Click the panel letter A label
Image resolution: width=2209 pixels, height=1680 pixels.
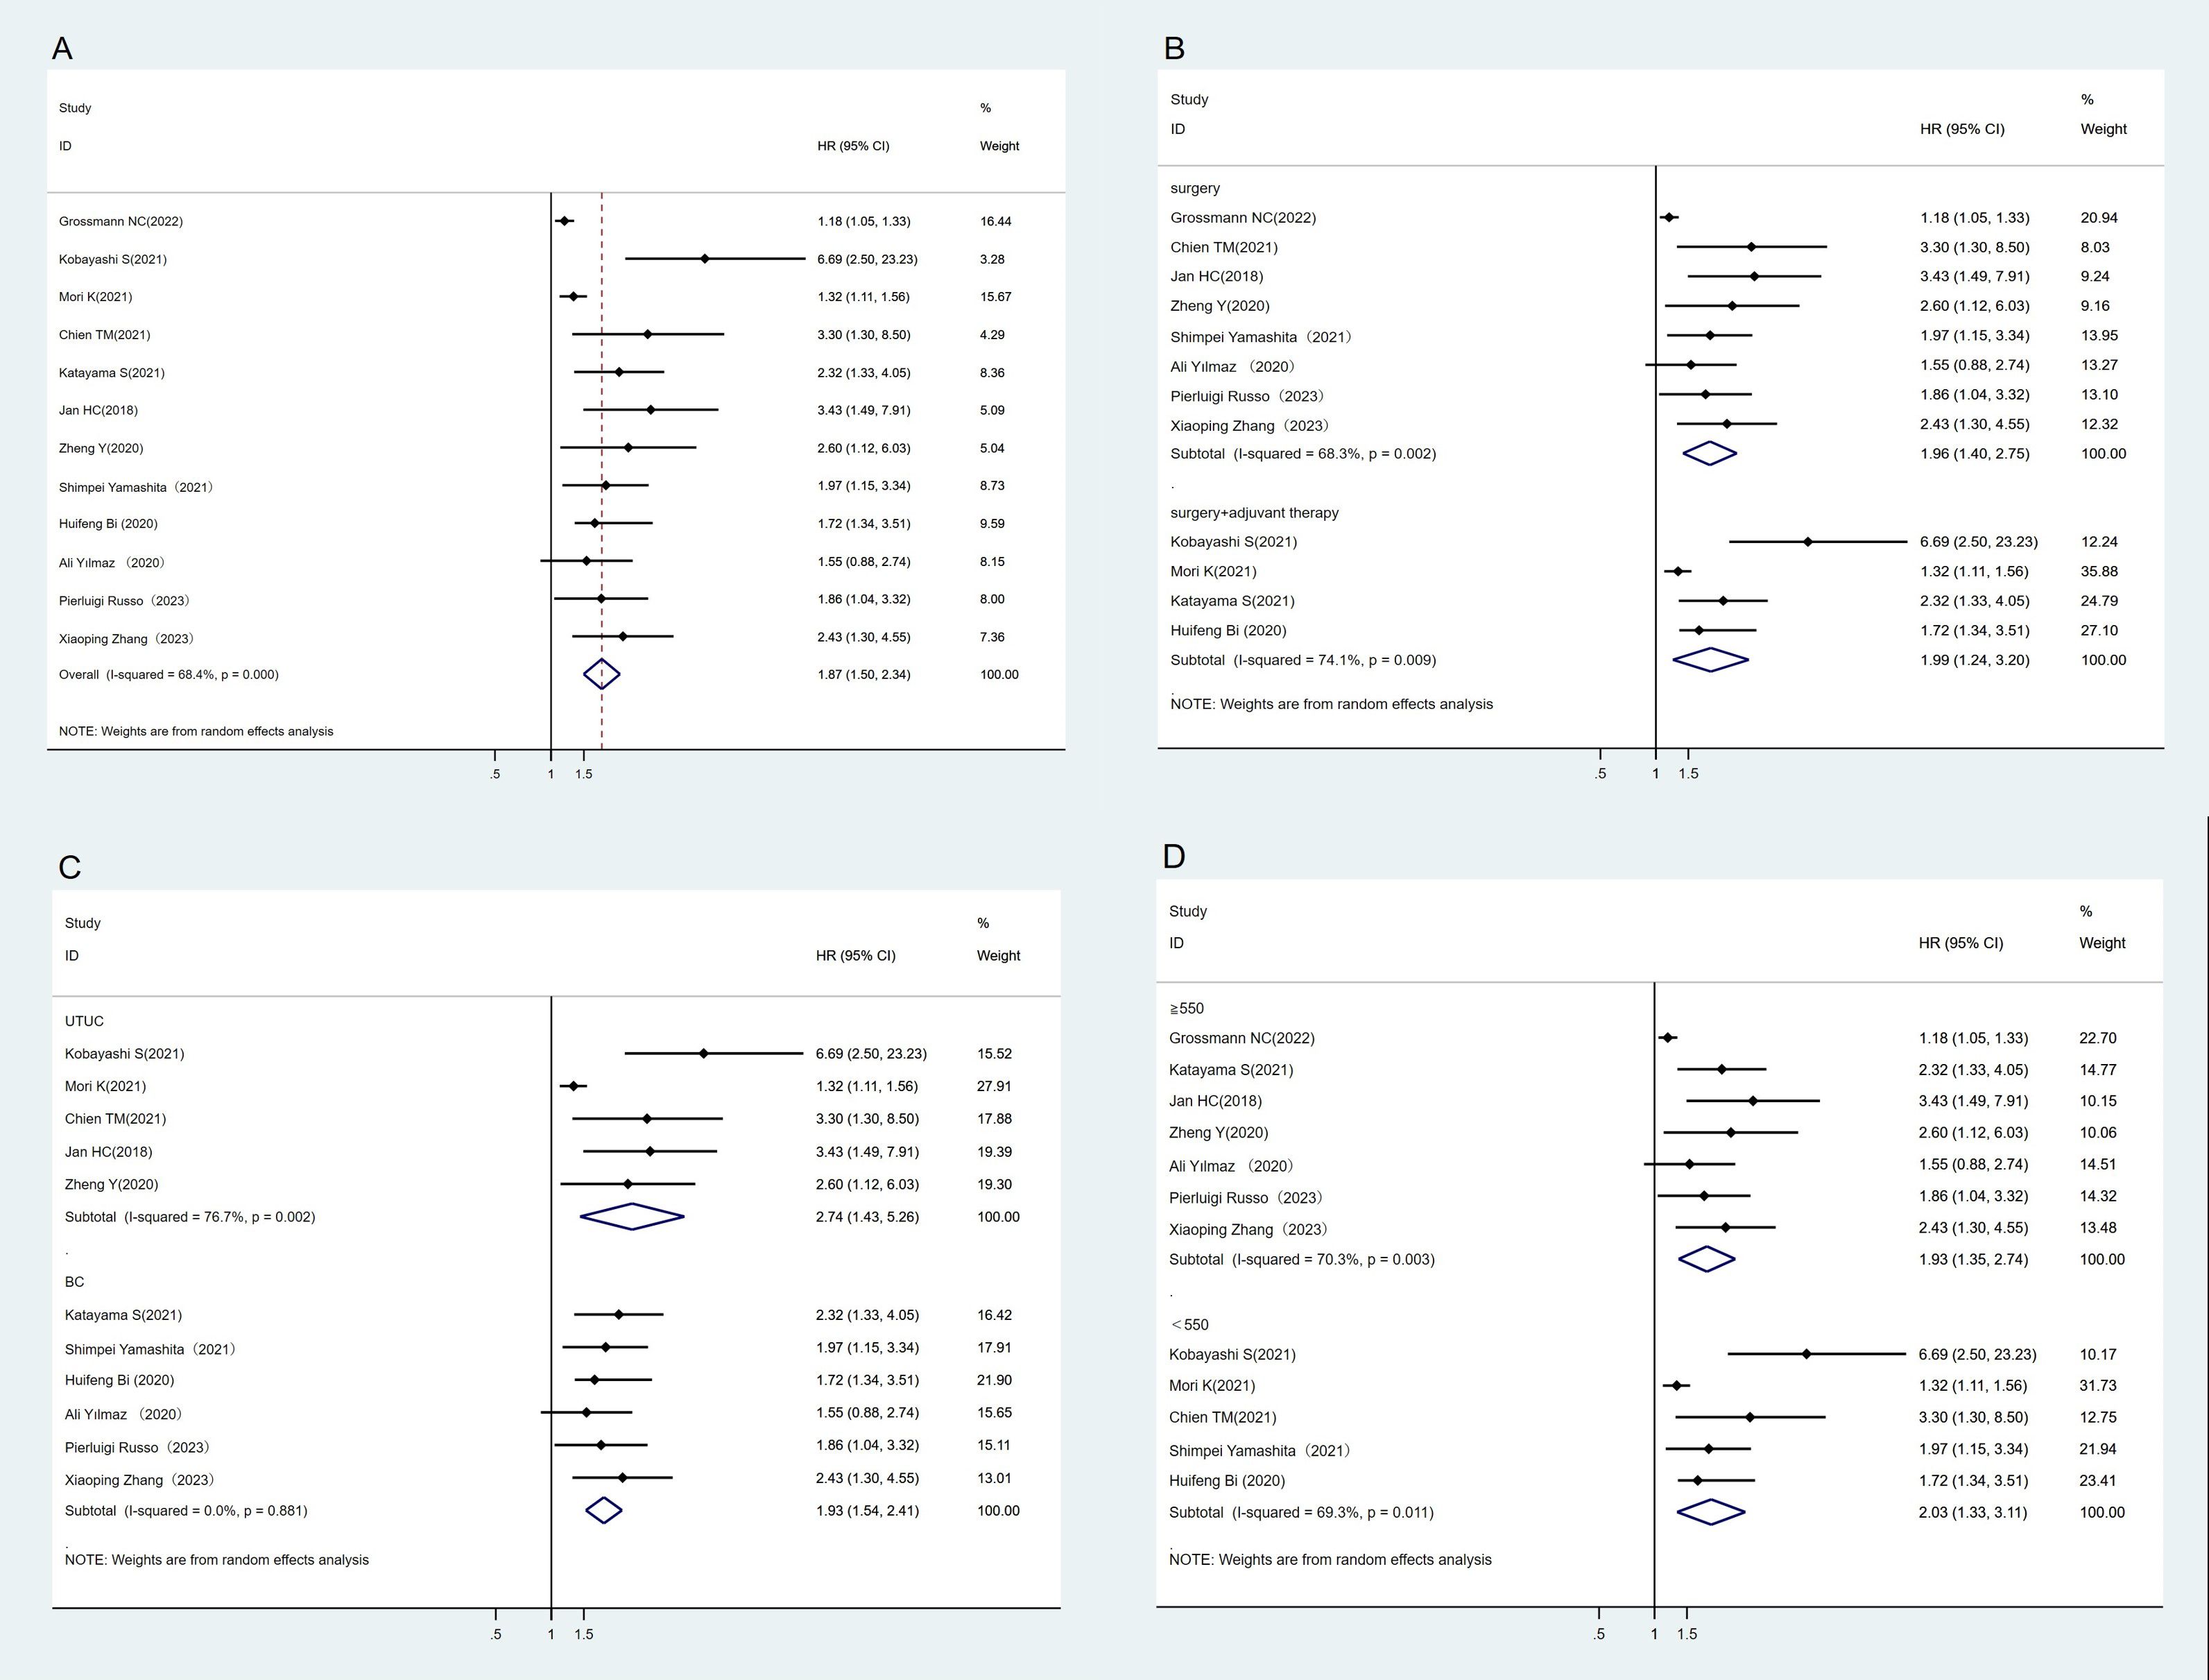point(62,48)
